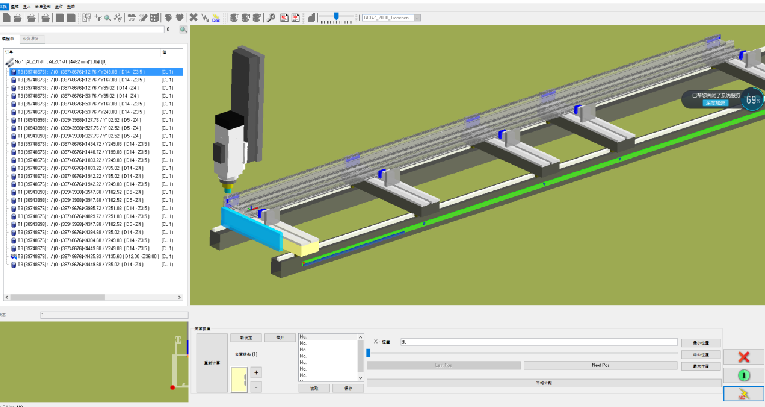This screenshot has height=407, width=765.
Task: Click the 65% circular indicator in the 3D view
Action: [x=751, y=98]
